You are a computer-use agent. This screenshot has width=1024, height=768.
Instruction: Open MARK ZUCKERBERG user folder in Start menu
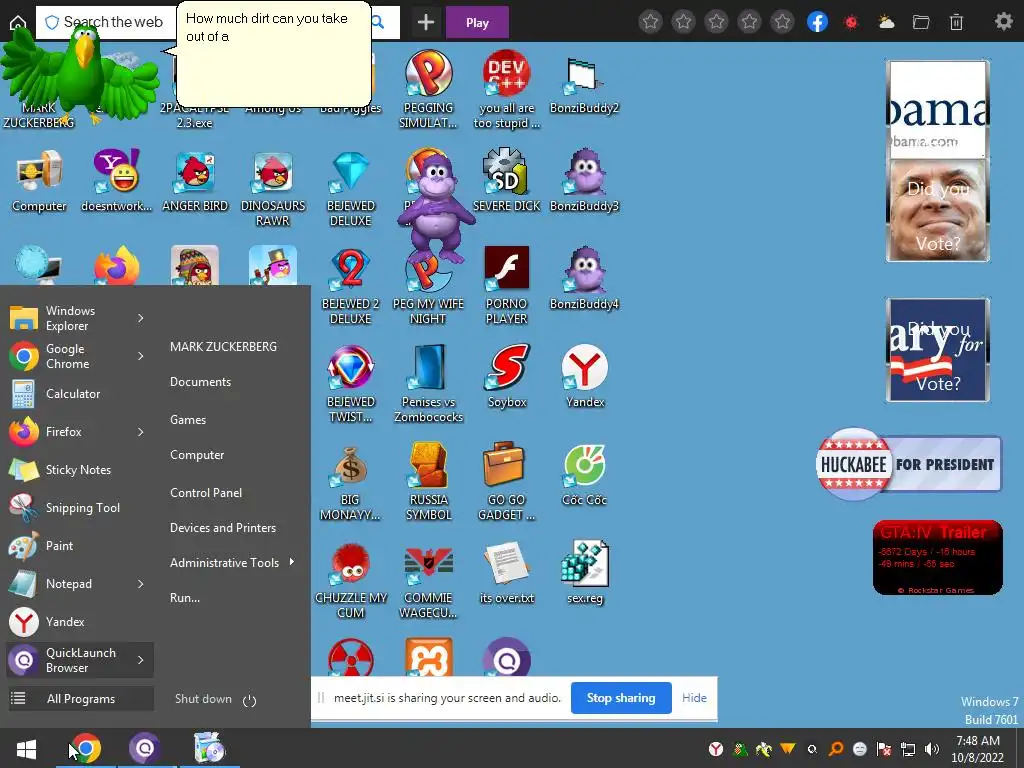pos(223,347)
